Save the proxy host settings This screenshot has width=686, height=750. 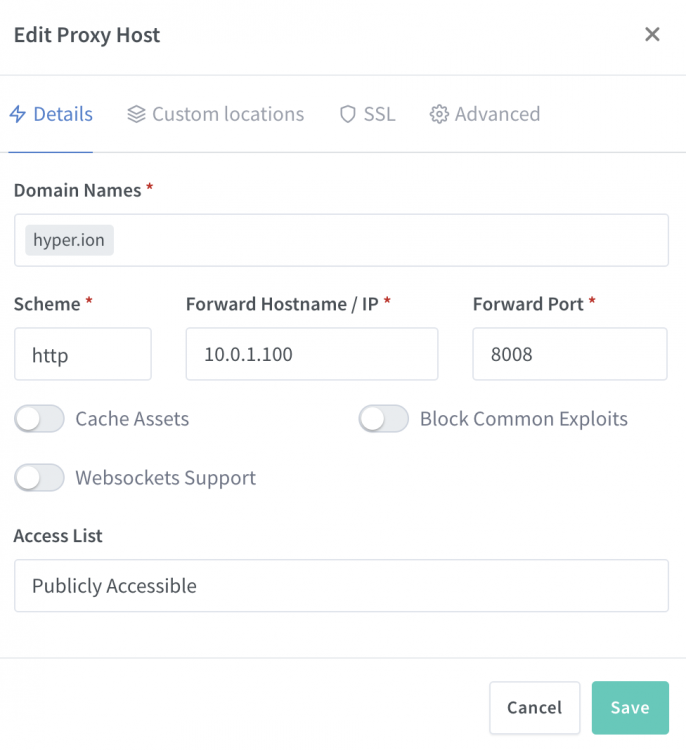point(630,707)
